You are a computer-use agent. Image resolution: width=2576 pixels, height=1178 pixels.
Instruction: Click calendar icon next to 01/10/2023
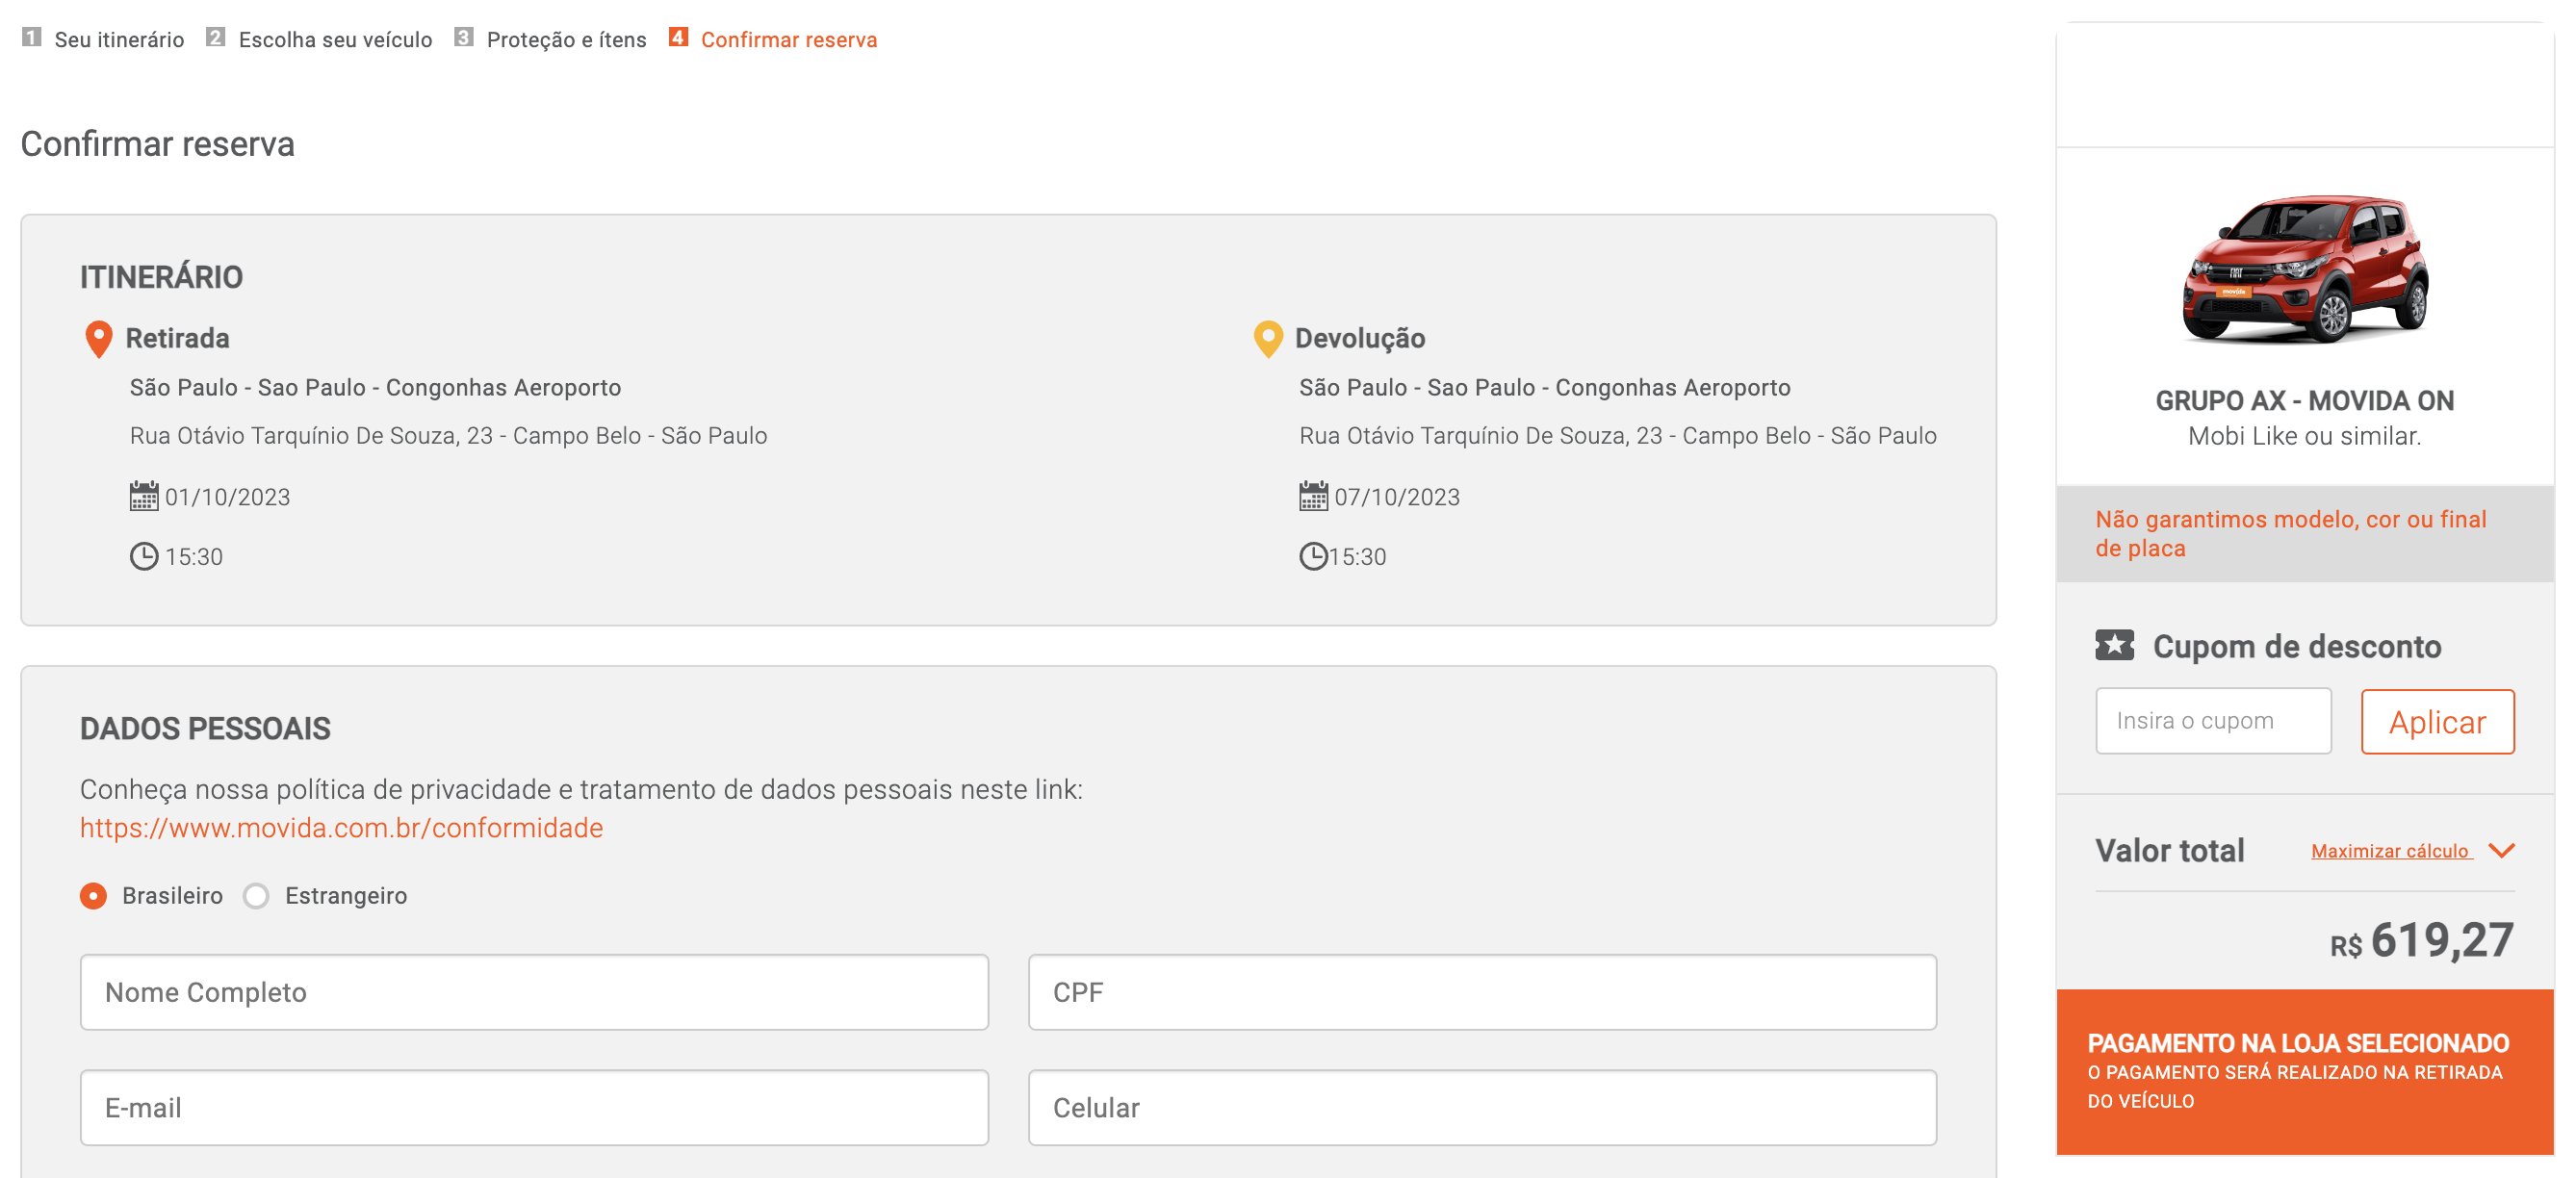pos(144,496)
